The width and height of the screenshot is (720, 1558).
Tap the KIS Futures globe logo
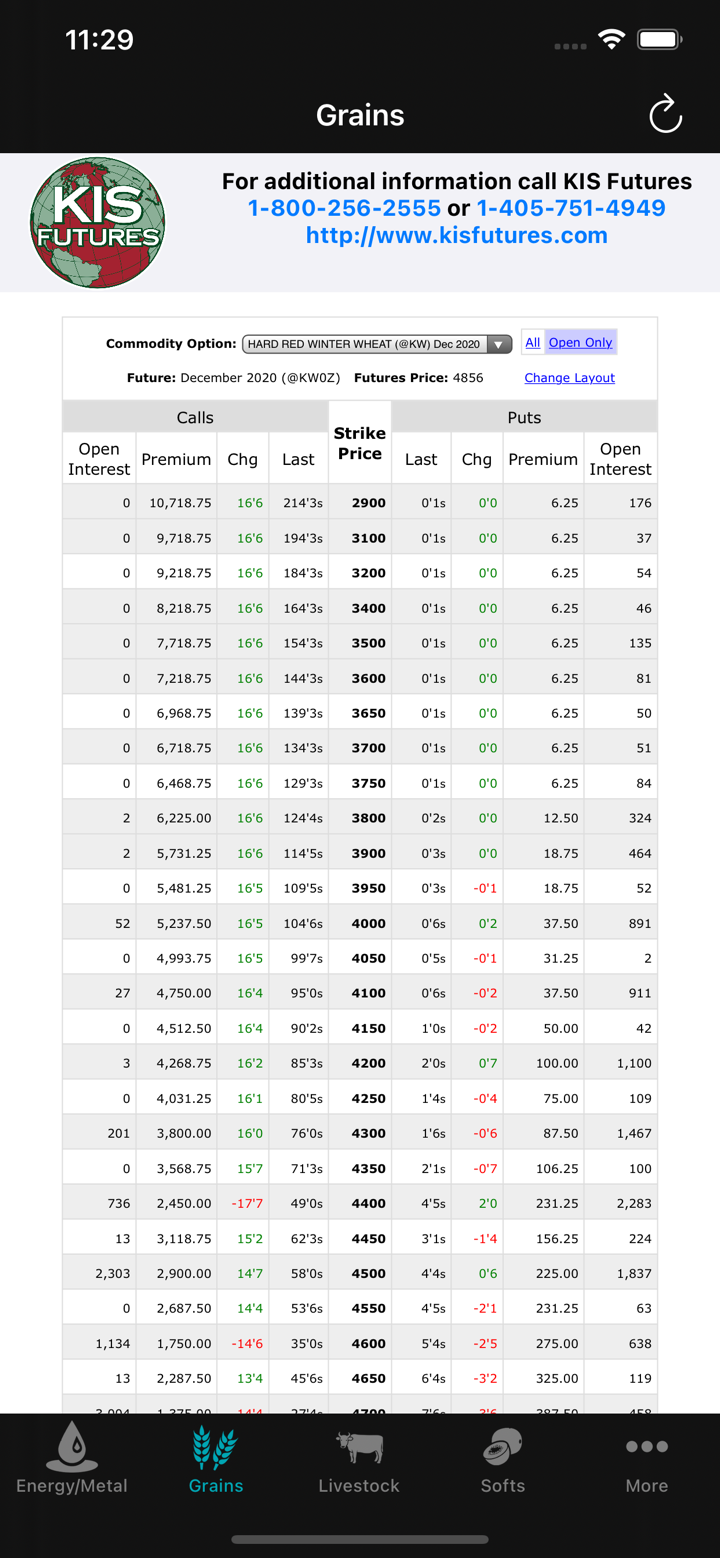click(x=97, y=222)
